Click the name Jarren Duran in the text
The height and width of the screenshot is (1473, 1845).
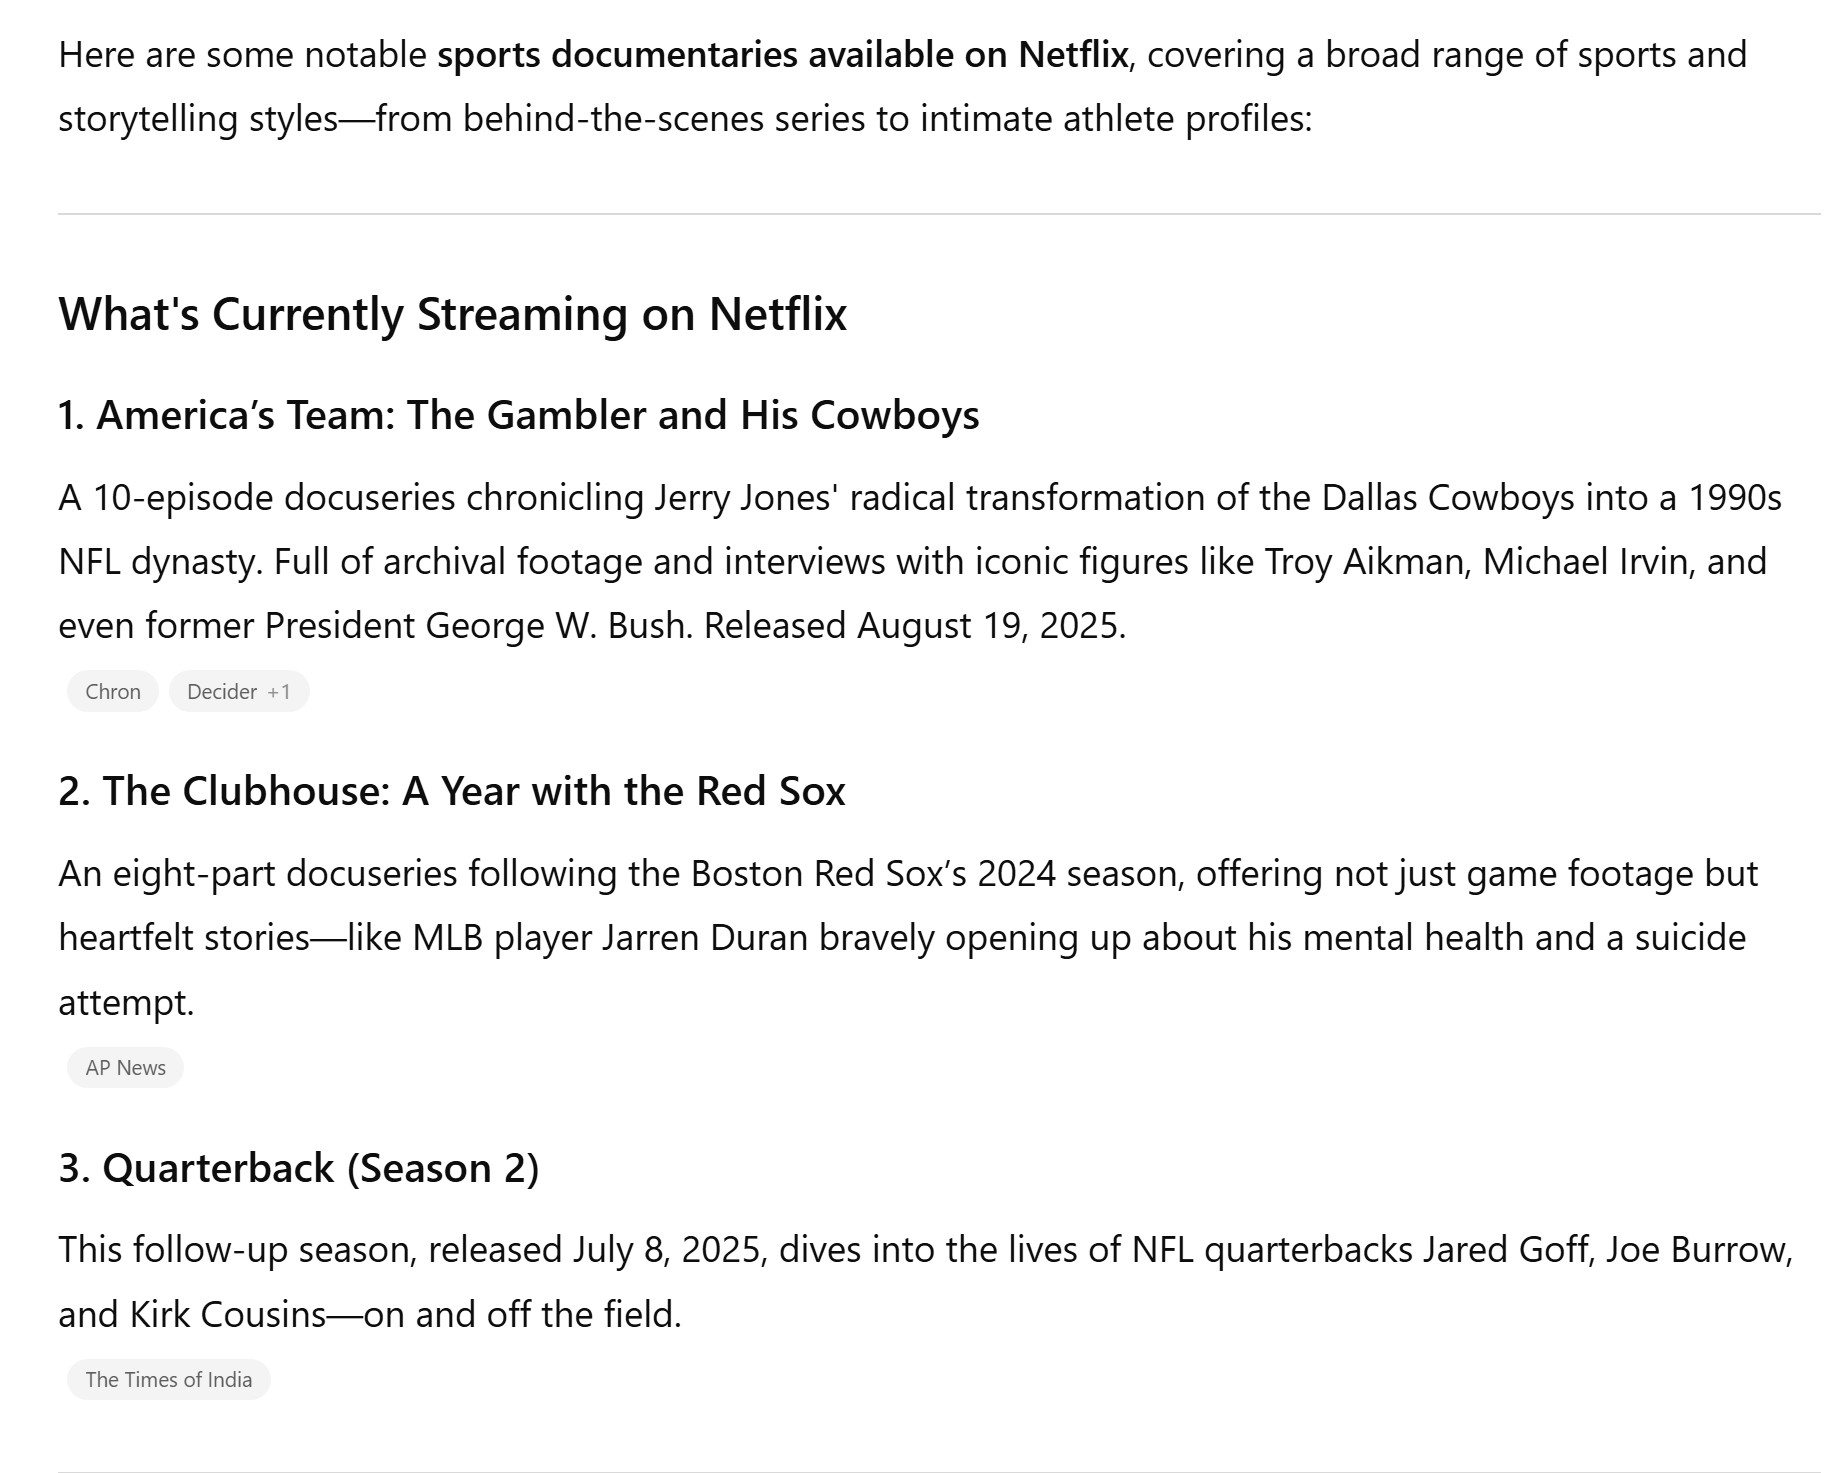point(704,938)
